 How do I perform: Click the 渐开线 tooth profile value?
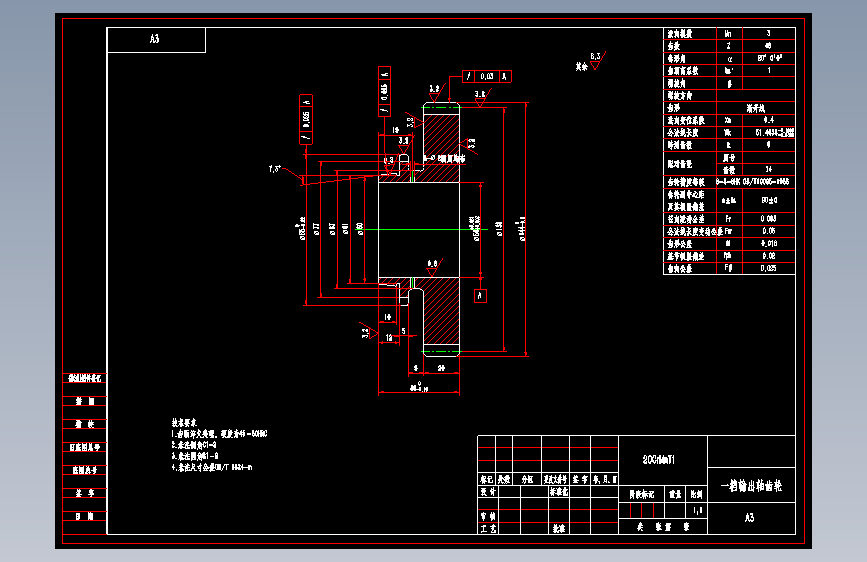[755, 108]
